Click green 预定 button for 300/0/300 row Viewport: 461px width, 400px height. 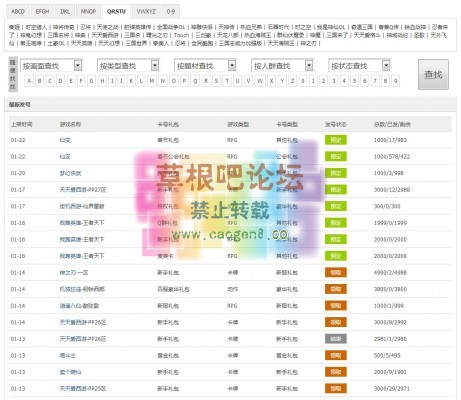336,206
